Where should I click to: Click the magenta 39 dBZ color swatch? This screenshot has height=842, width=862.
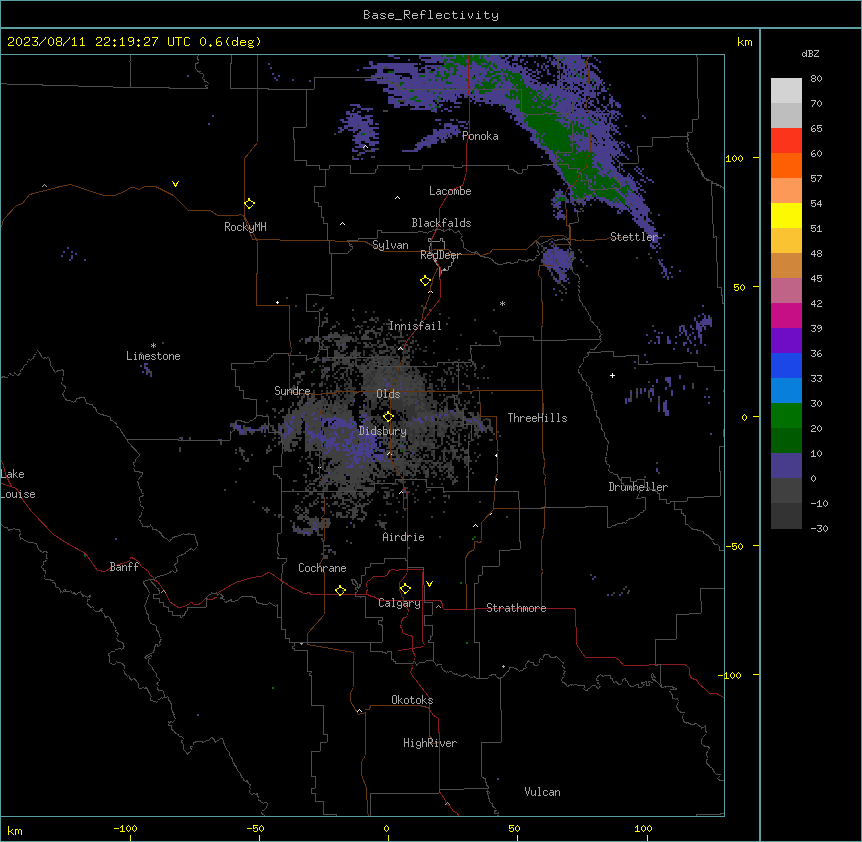786,315
